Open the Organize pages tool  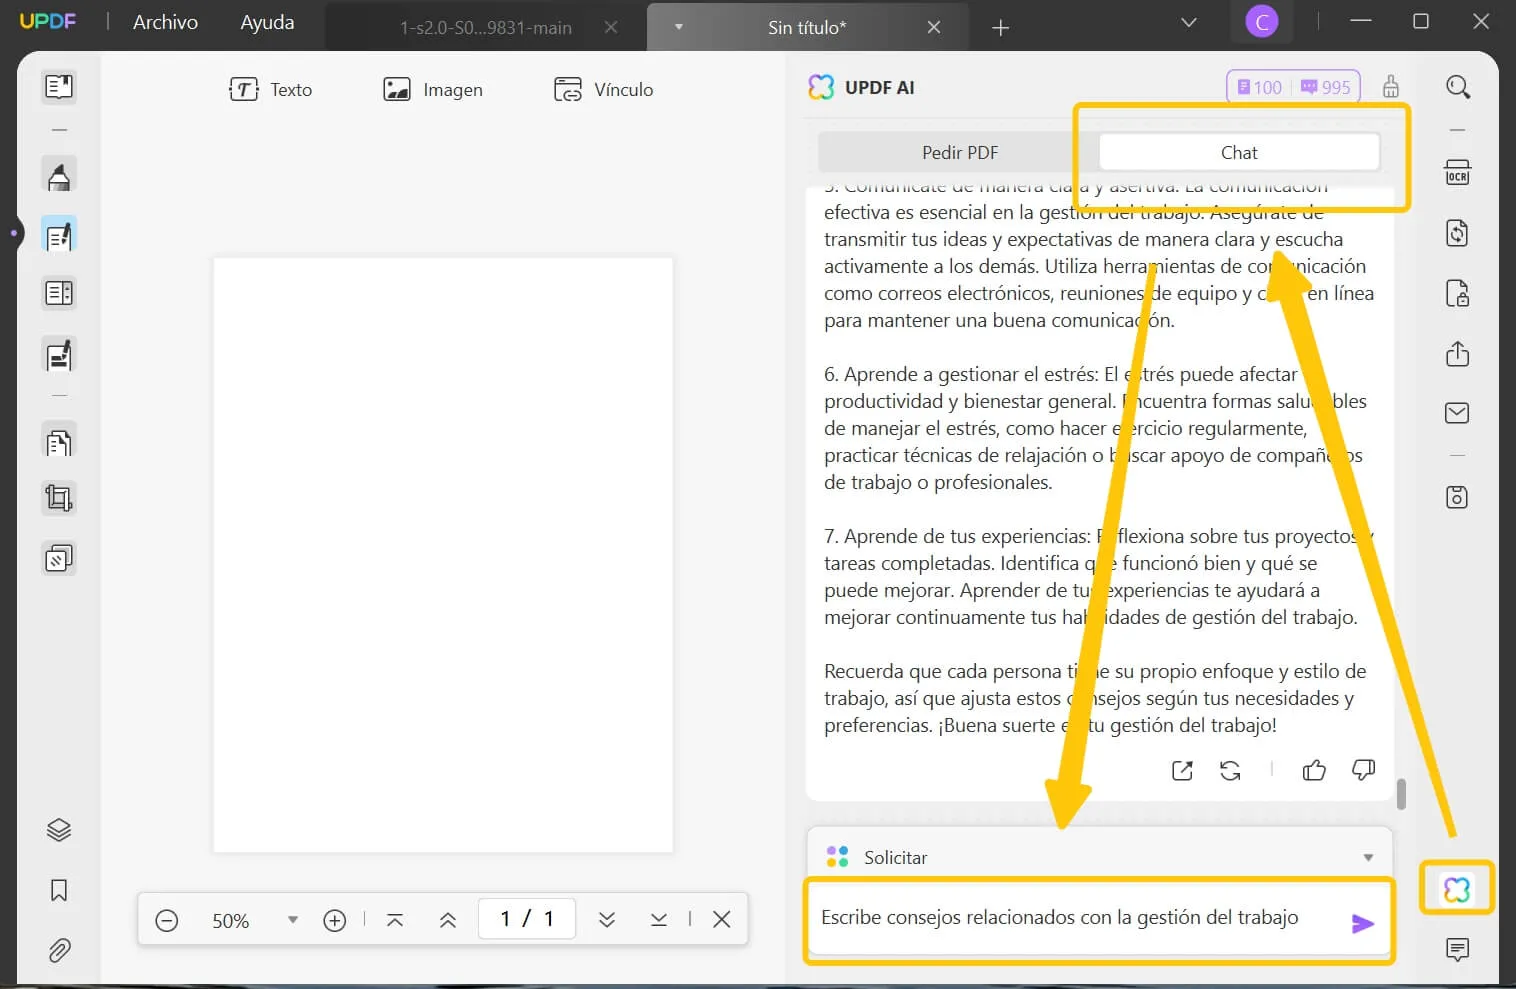click(x=59, y=441)
